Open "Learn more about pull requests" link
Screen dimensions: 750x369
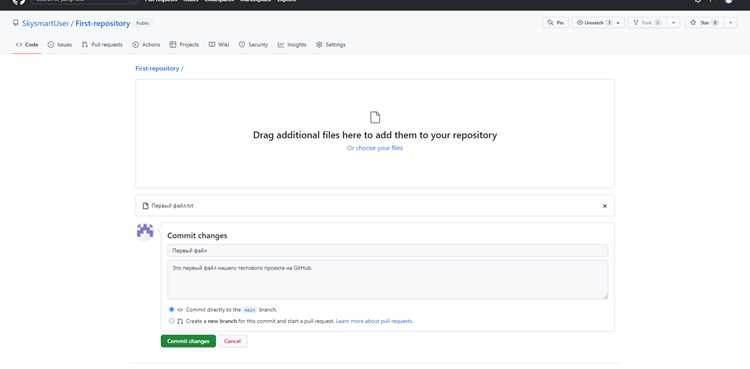click(375, 321)
